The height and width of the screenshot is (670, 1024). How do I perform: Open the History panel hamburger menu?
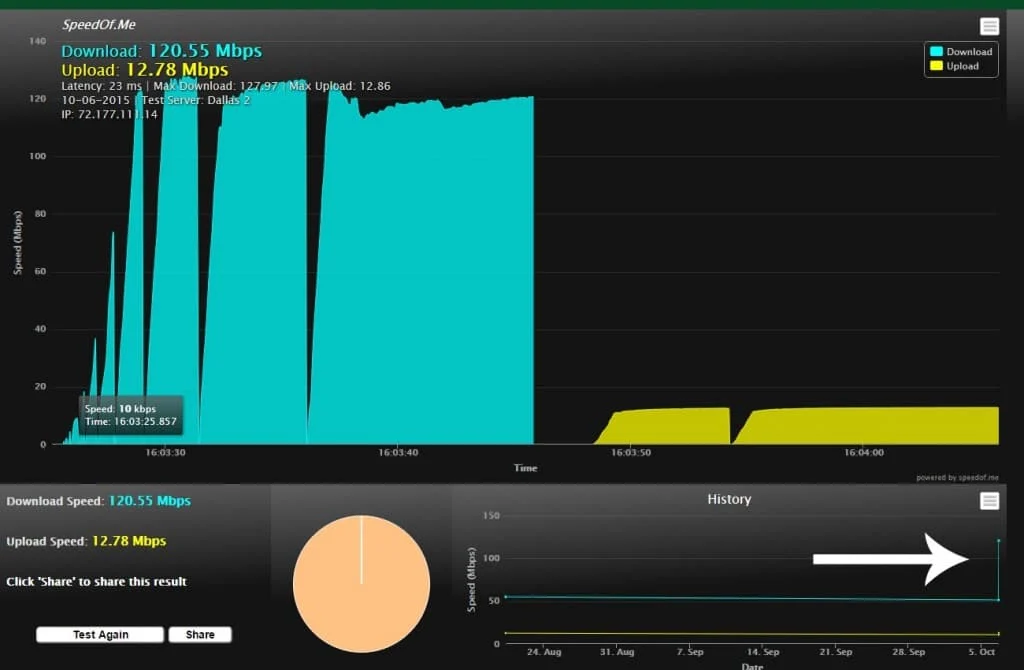pos(990,500)
